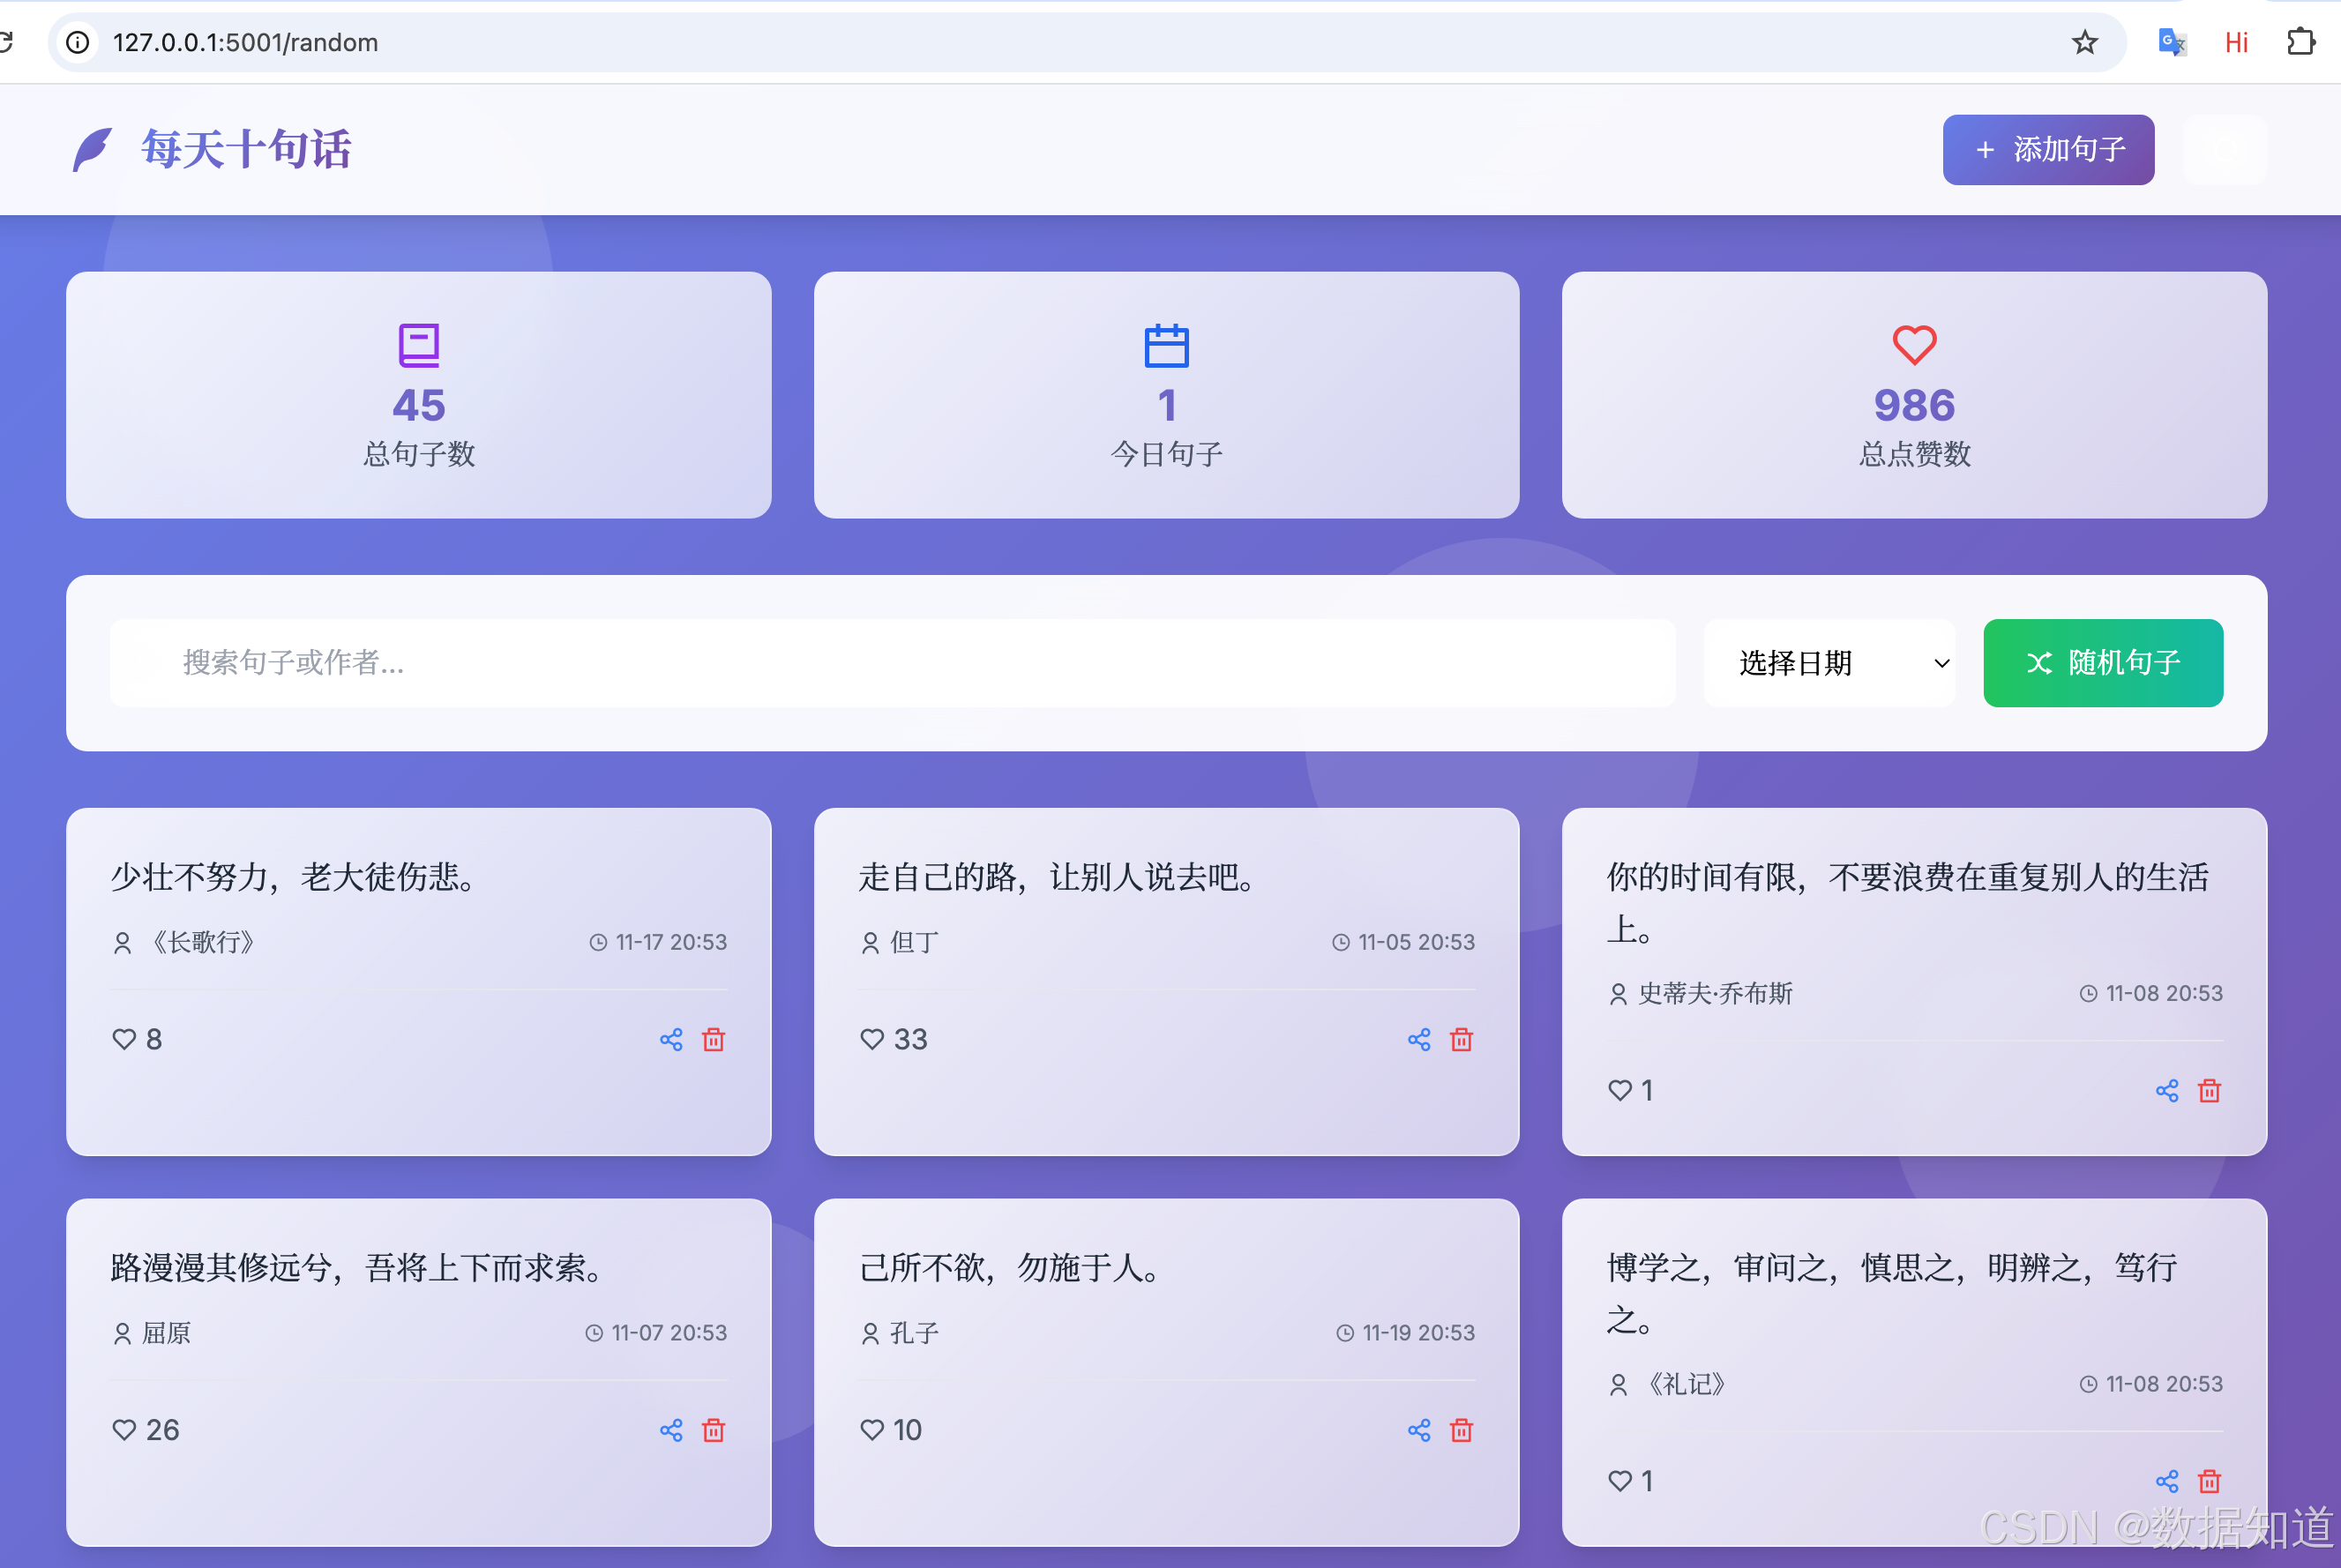The image size is (2341, 1568).
Task: Delete the 《礼记》 quote card
Action: 2209,1482
